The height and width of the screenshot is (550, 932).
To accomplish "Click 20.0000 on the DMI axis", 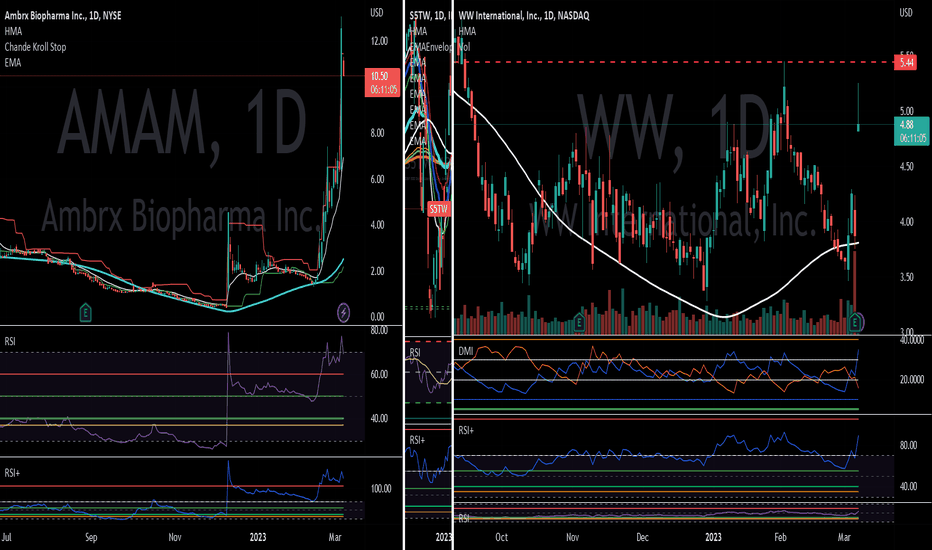I will (x=912, y=379).
